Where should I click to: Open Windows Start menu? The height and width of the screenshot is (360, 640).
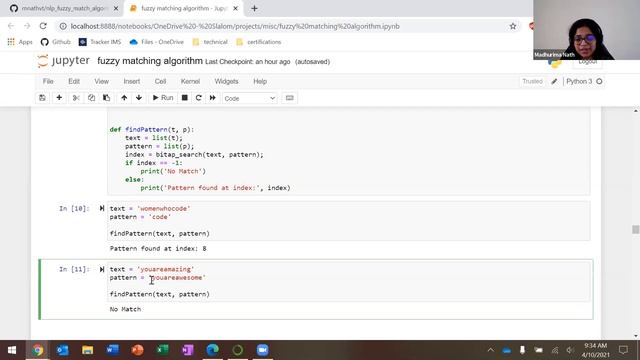point(11,350)
